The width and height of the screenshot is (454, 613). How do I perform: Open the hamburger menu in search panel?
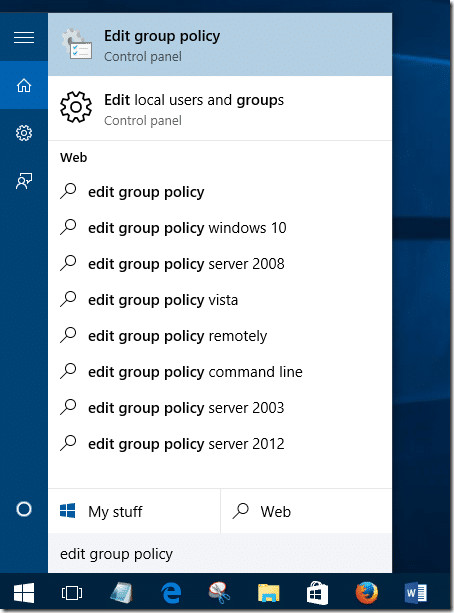click(24, 38)
